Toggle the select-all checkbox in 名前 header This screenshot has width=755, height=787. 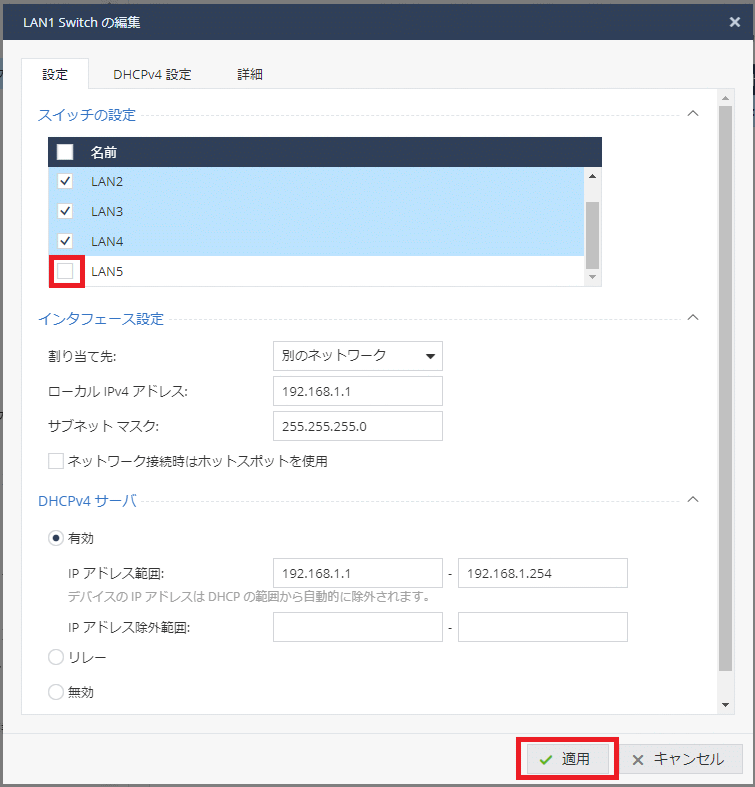(x=65, y=152)
